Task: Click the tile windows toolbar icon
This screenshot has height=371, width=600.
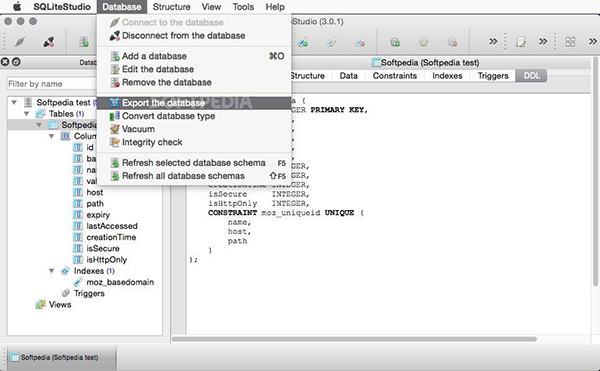Action: pyautogui.click(x=570, y=42)
